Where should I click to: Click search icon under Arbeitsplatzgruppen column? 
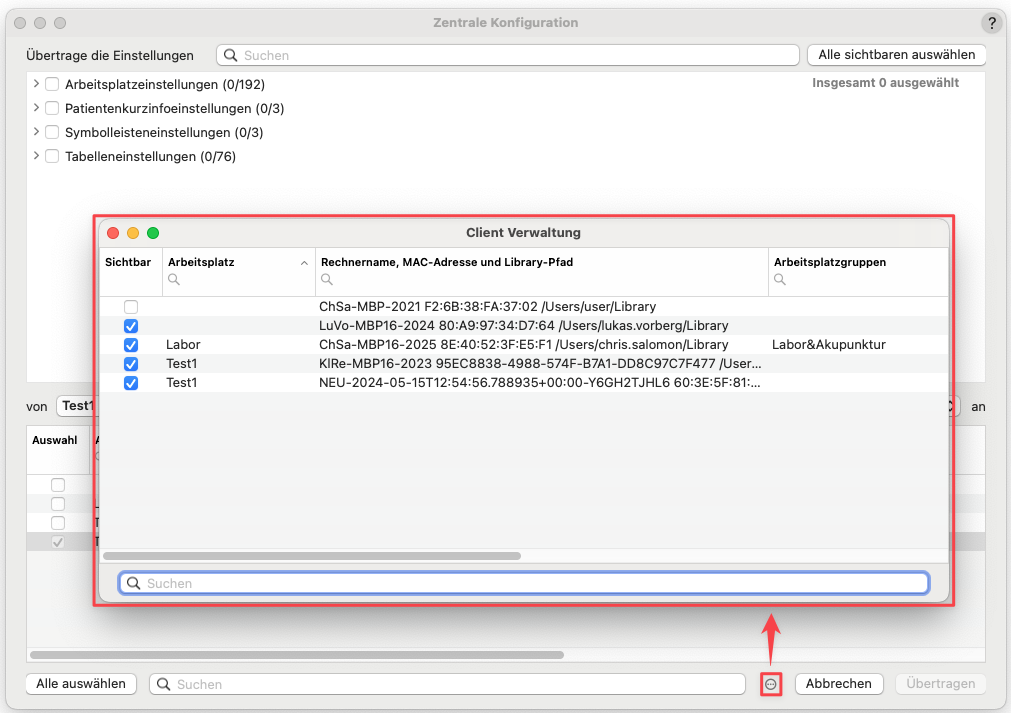click(x=780, y=279)
